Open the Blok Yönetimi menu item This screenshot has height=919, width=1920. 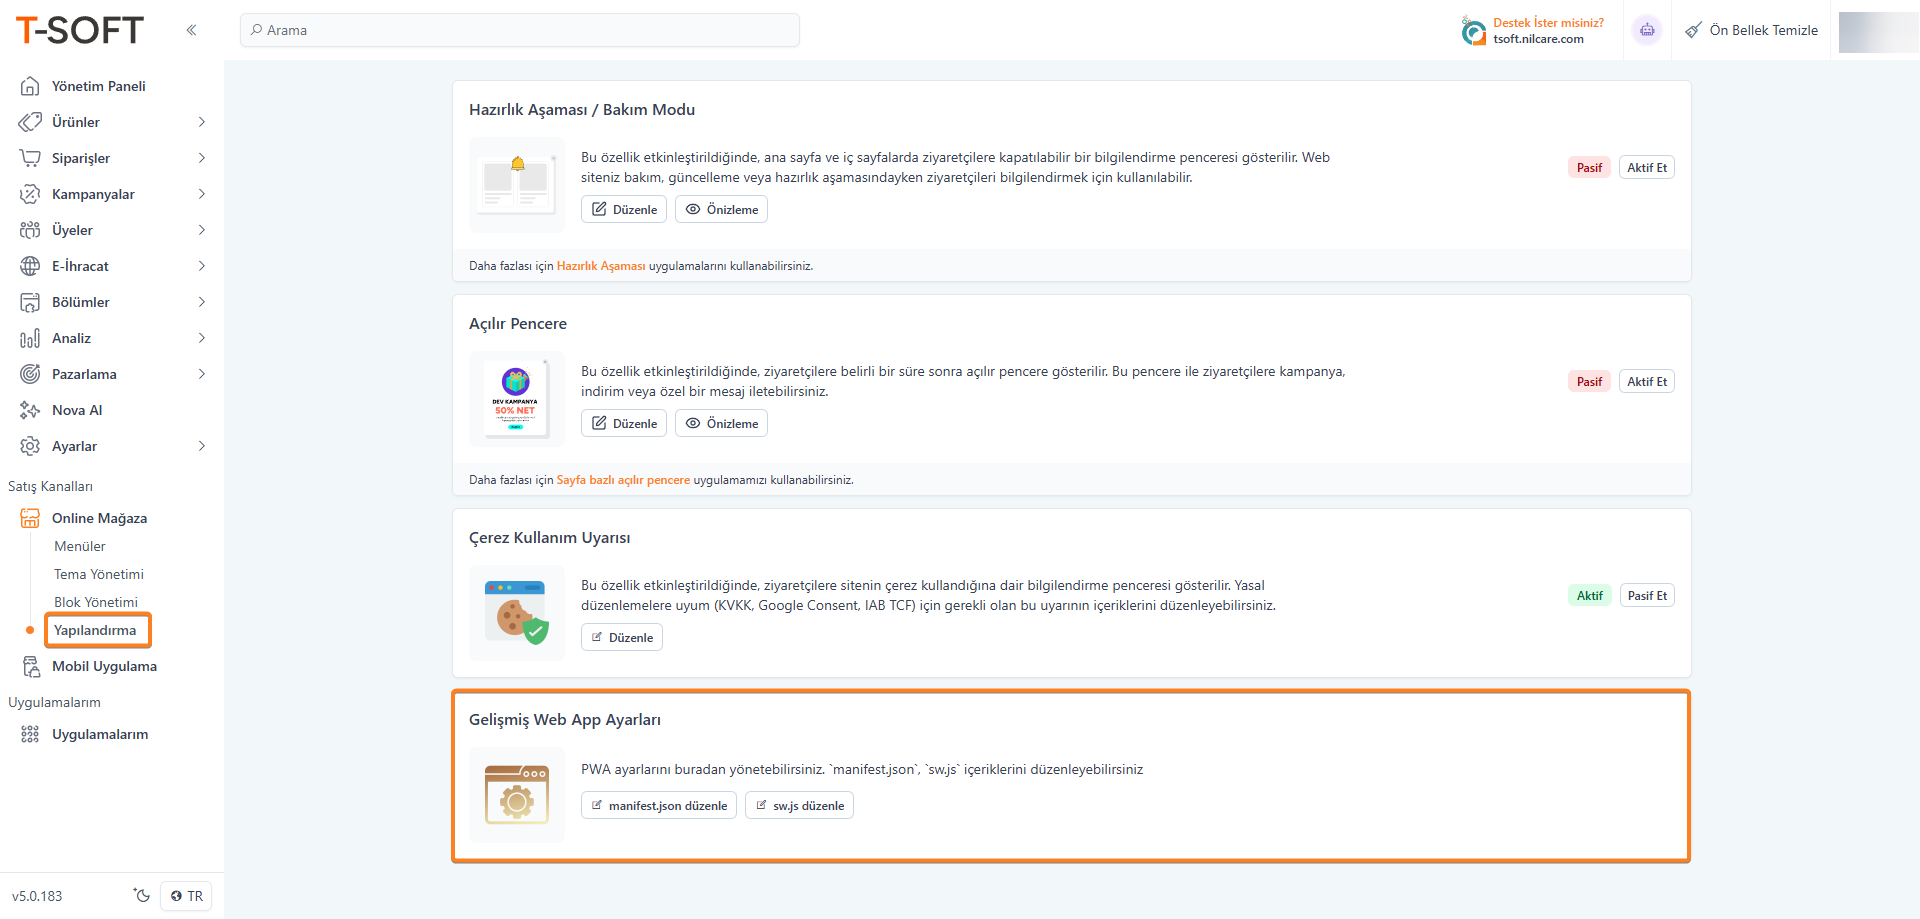(x=96, y=602)
